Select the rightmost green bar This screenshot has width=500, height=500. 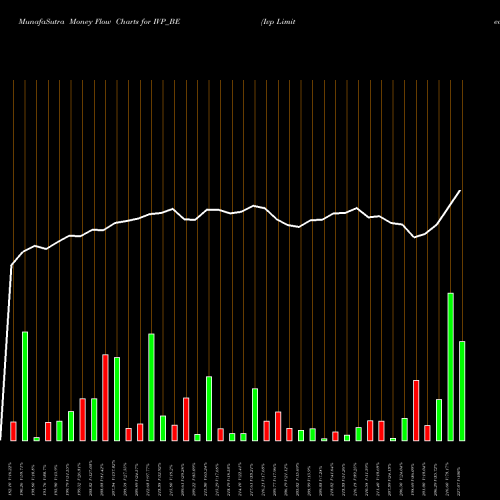click(x=462, y=391)
